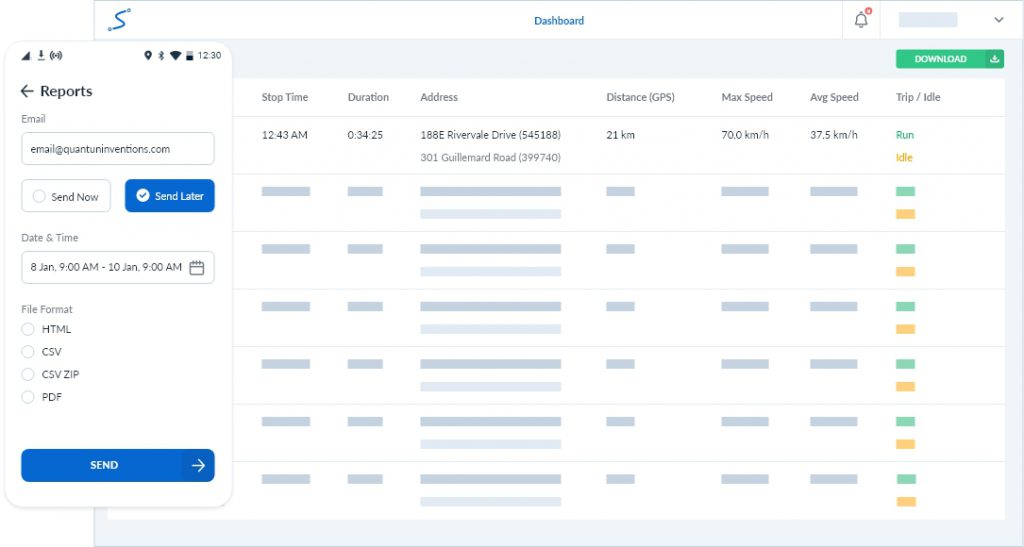Viewport: 1024px width, 547px height.
Task: Click the S logo in header
Action: click(x=119, y=20)
